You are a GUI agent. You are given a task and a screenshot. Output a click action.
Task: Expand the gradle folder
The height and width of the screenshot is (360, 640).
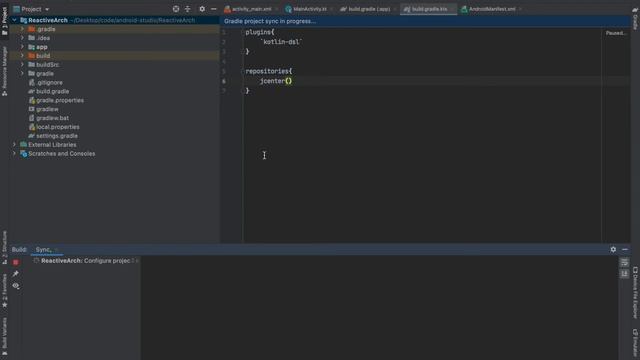tap(22, 73)
